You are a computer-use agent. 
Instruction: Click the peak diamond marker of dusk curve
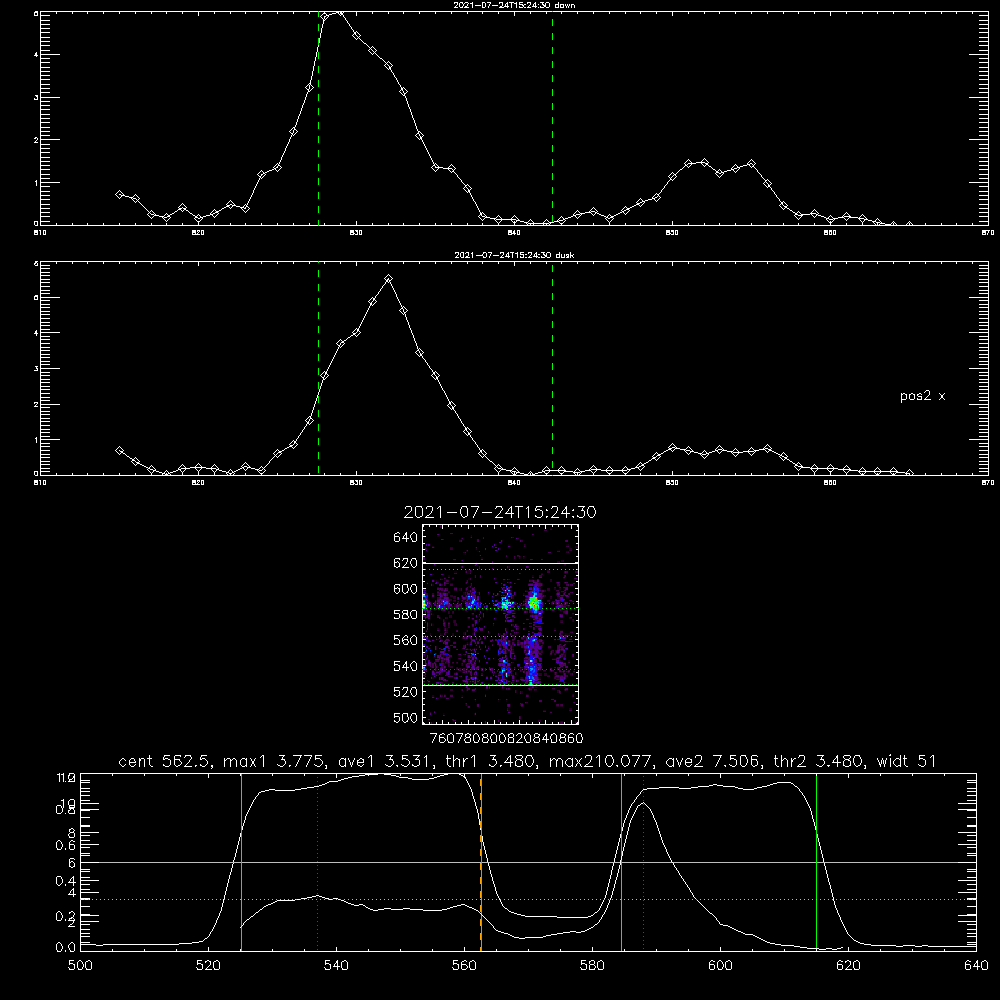pyautogui.click(x=388, y=279)
